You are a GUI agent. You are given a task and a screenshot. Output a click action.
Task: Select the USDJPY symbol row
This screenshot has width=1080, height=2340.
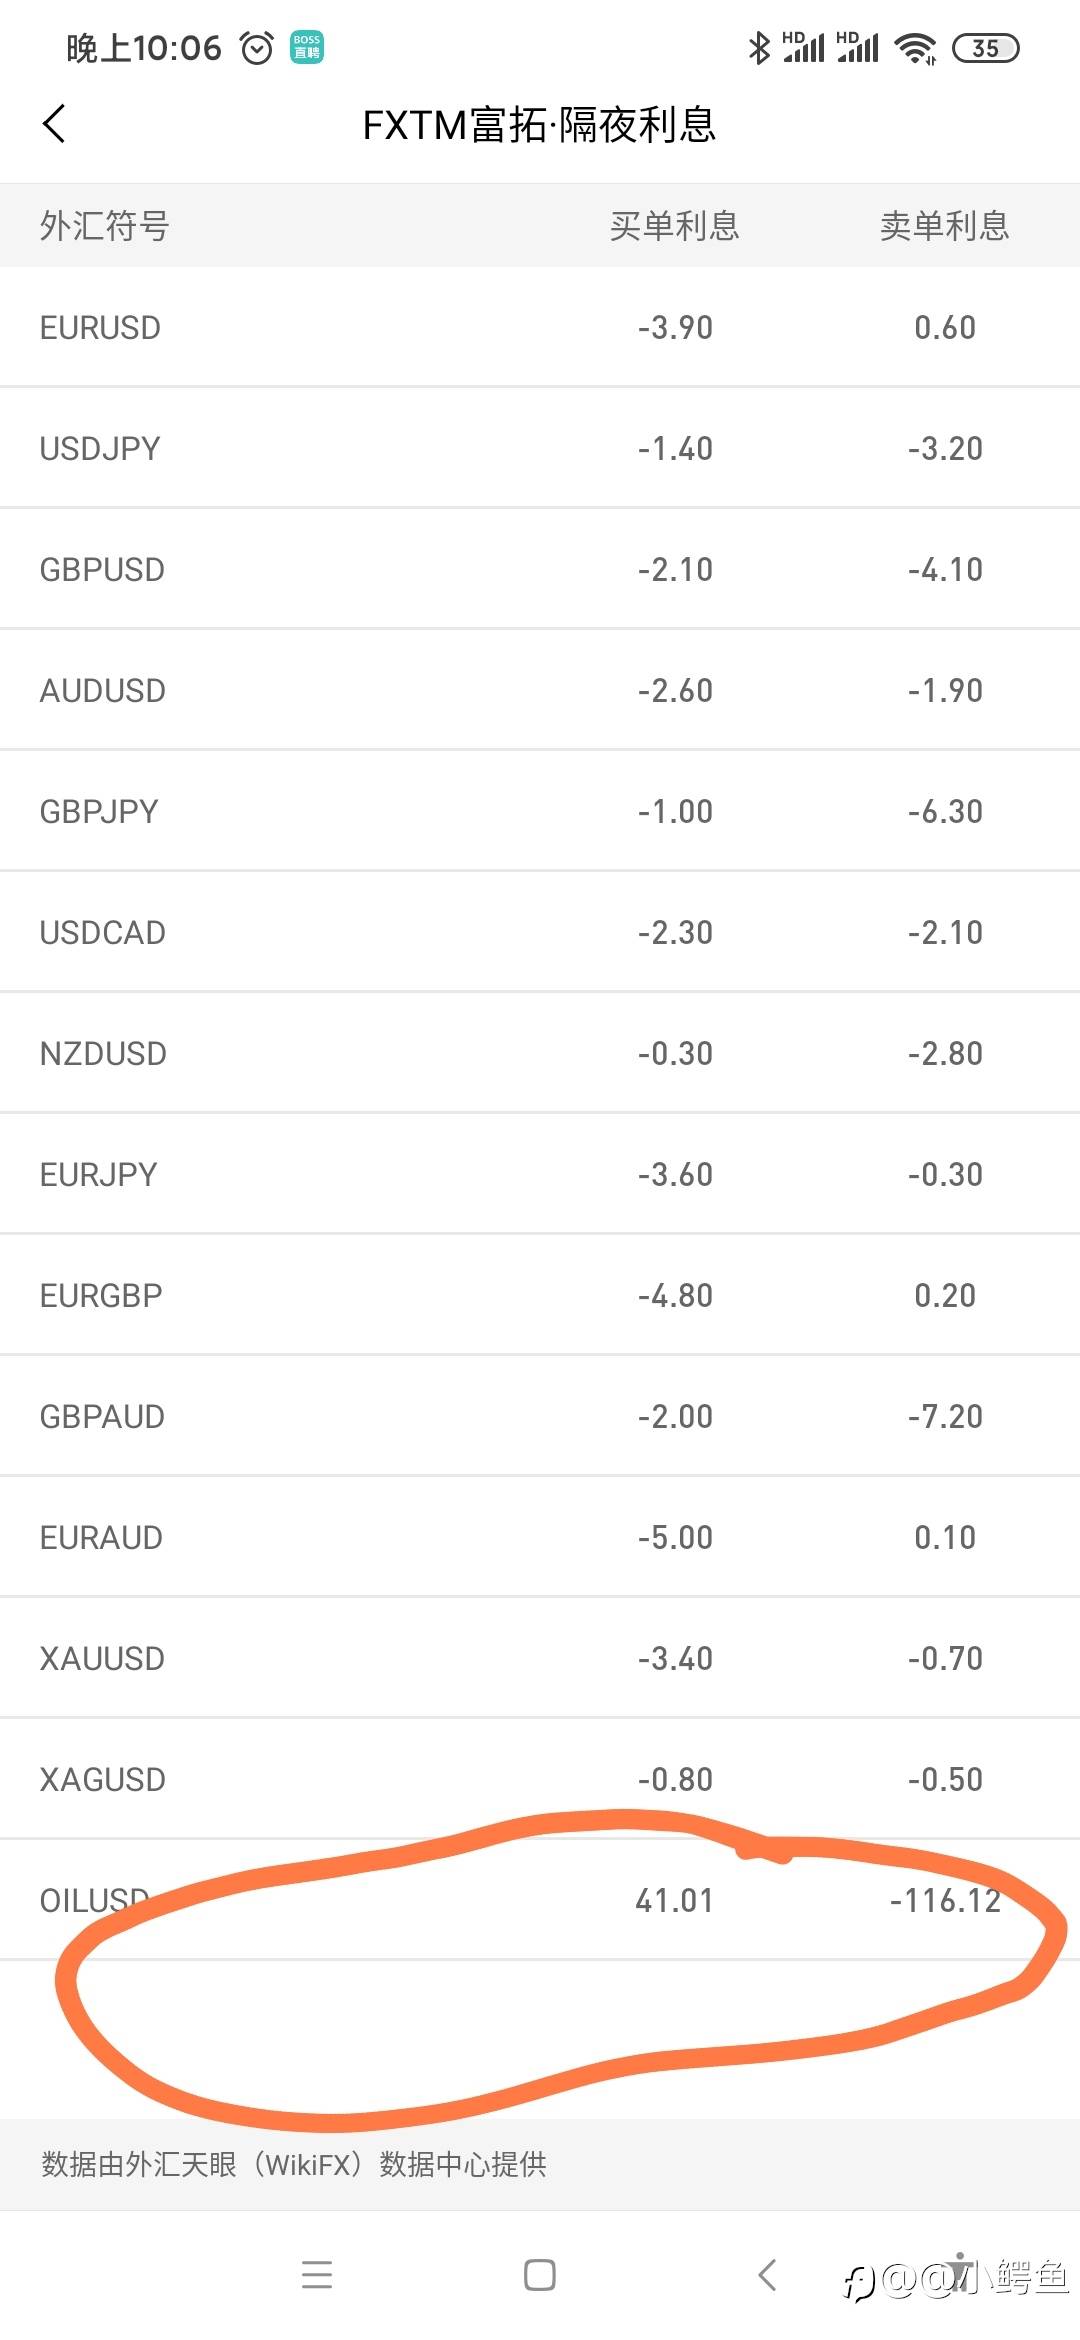(100, 449)
